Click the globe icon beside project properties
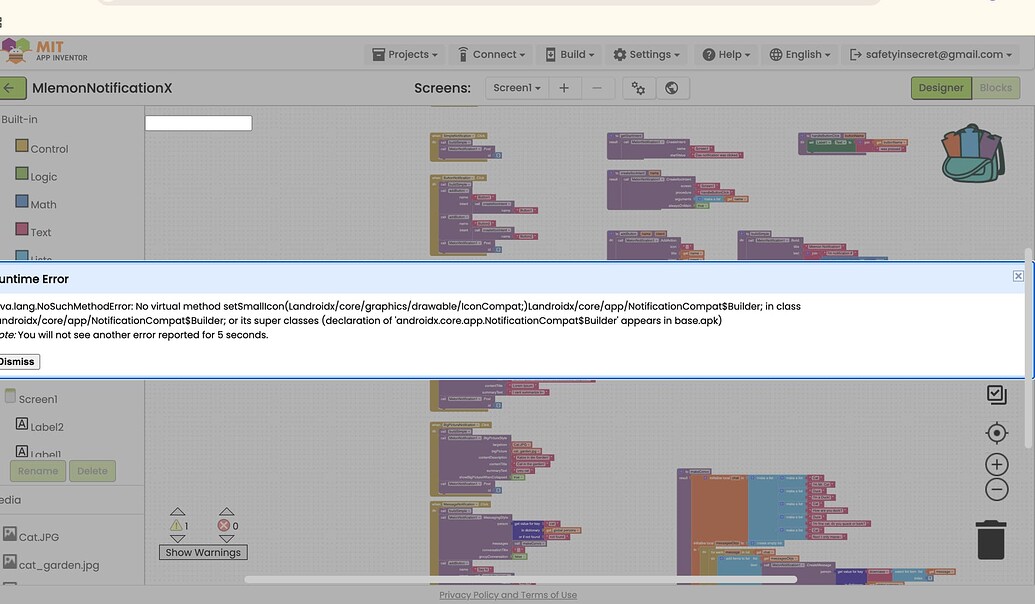Viewport: 1035px width, 604px height. 672,88
